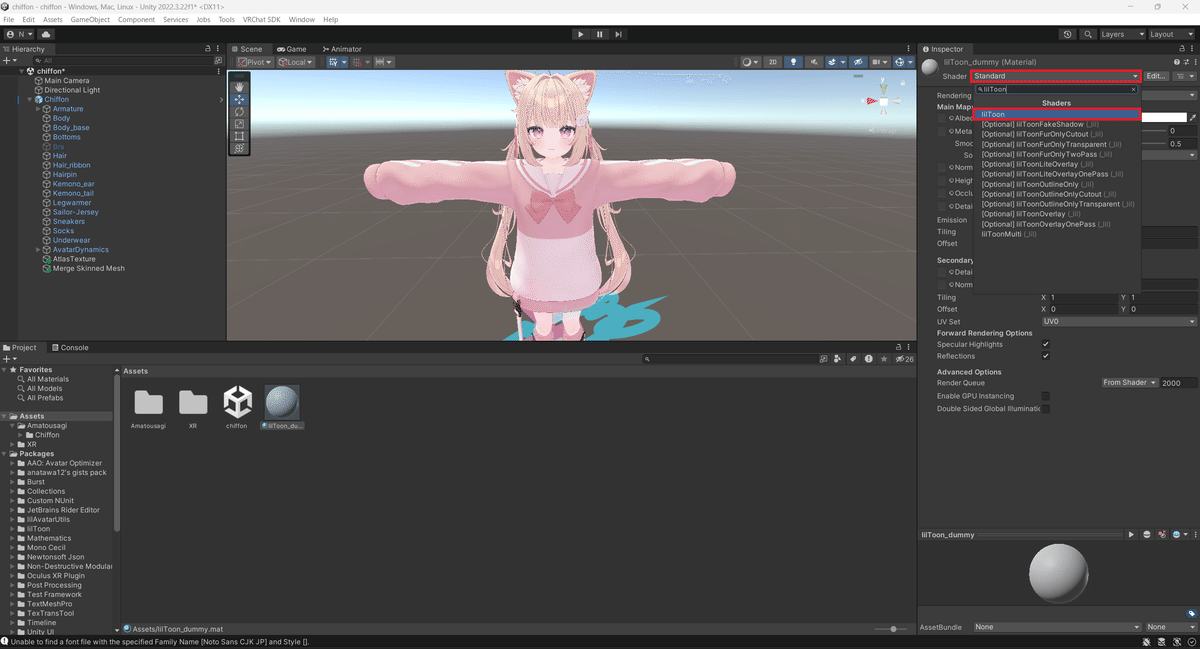
Task: Click the Albedo white color swatch
Action: point(1164,118)
